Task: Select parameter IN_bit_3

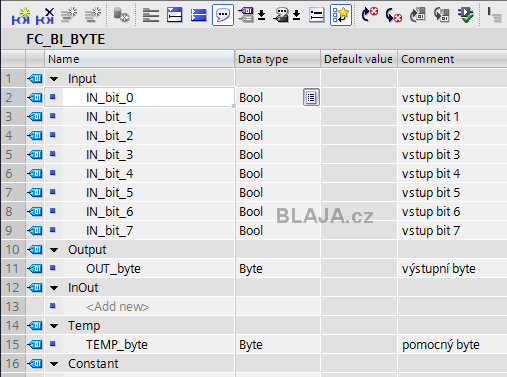Action: (109, 155)
